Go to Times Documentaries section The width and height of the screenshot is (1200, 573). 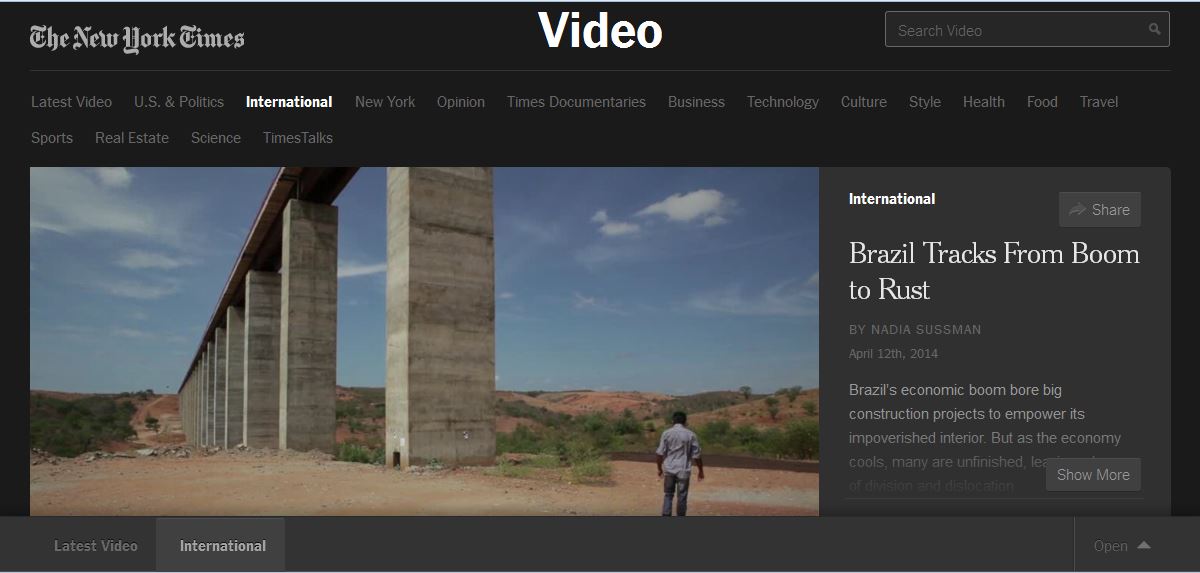(576, 102)
